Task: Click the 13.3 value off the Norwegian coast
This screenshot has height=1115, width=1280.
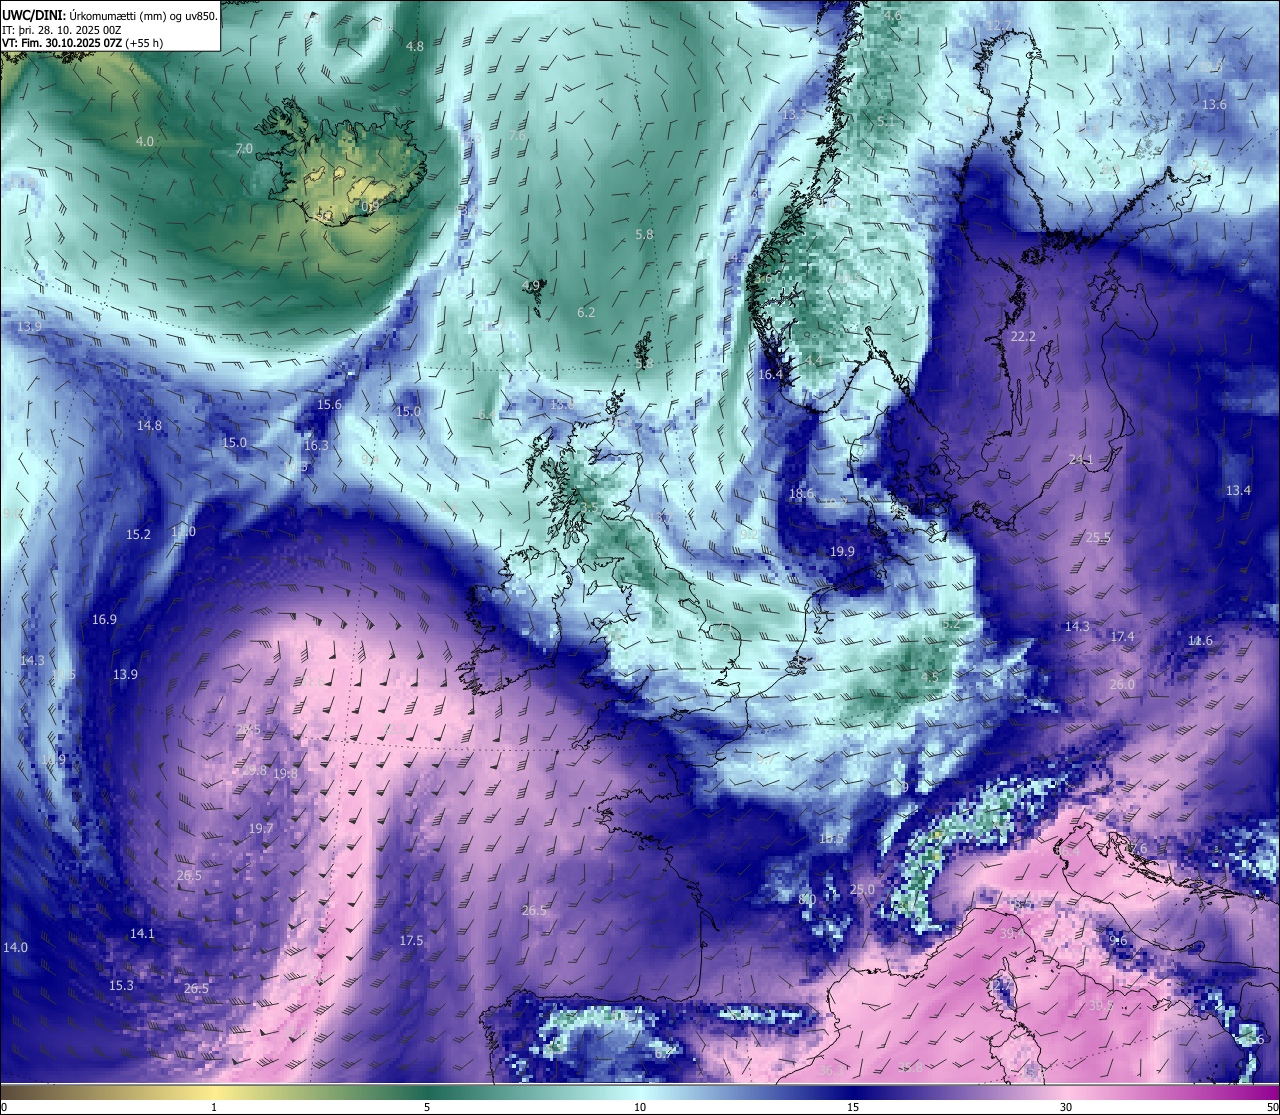Action: point(793,114)
